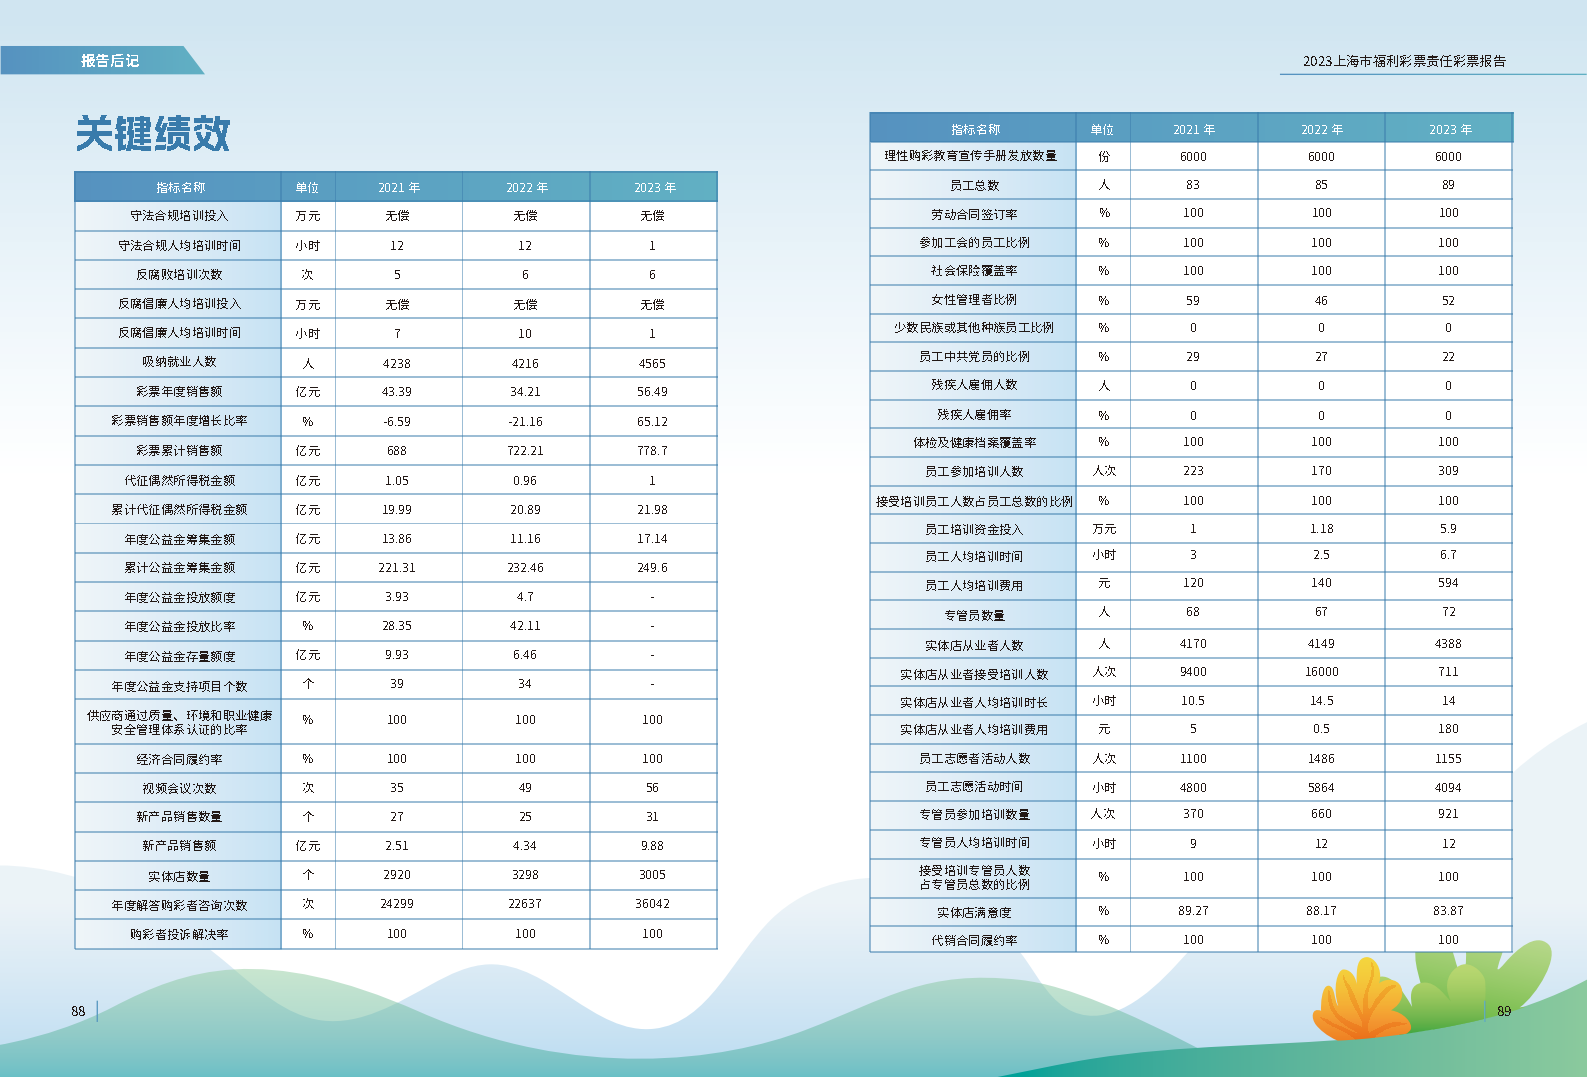Image resolution: width=1587 pixels, height=1077 pixels.
Task: Select the "经济合同履约率" row label
Action: tap(179, 760)
